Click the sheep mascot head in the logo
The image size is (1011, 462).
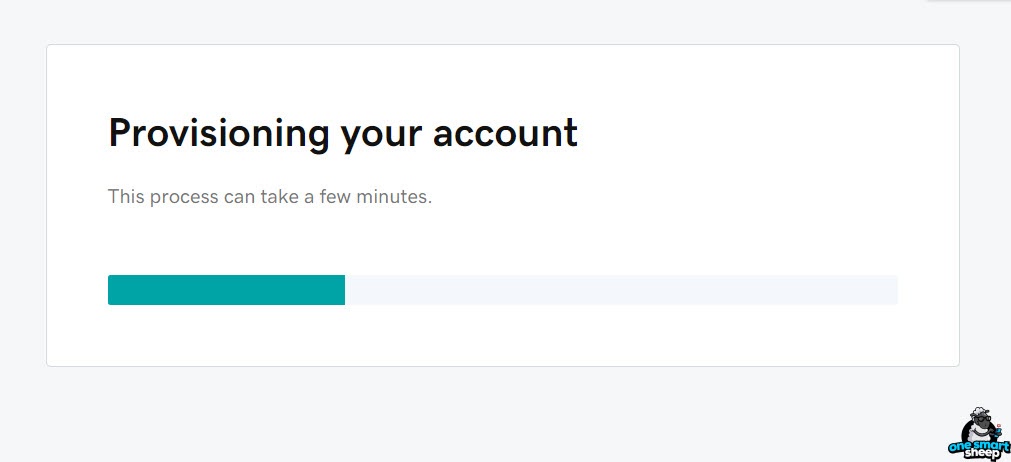(x=979, y=418)
